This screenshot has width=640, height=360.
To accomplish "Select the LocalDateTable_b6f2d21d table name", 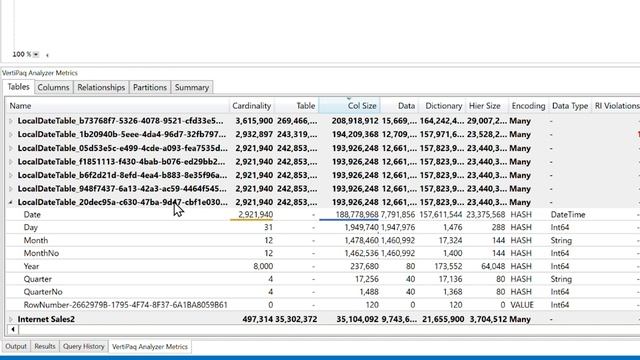I will coord(122,175).
